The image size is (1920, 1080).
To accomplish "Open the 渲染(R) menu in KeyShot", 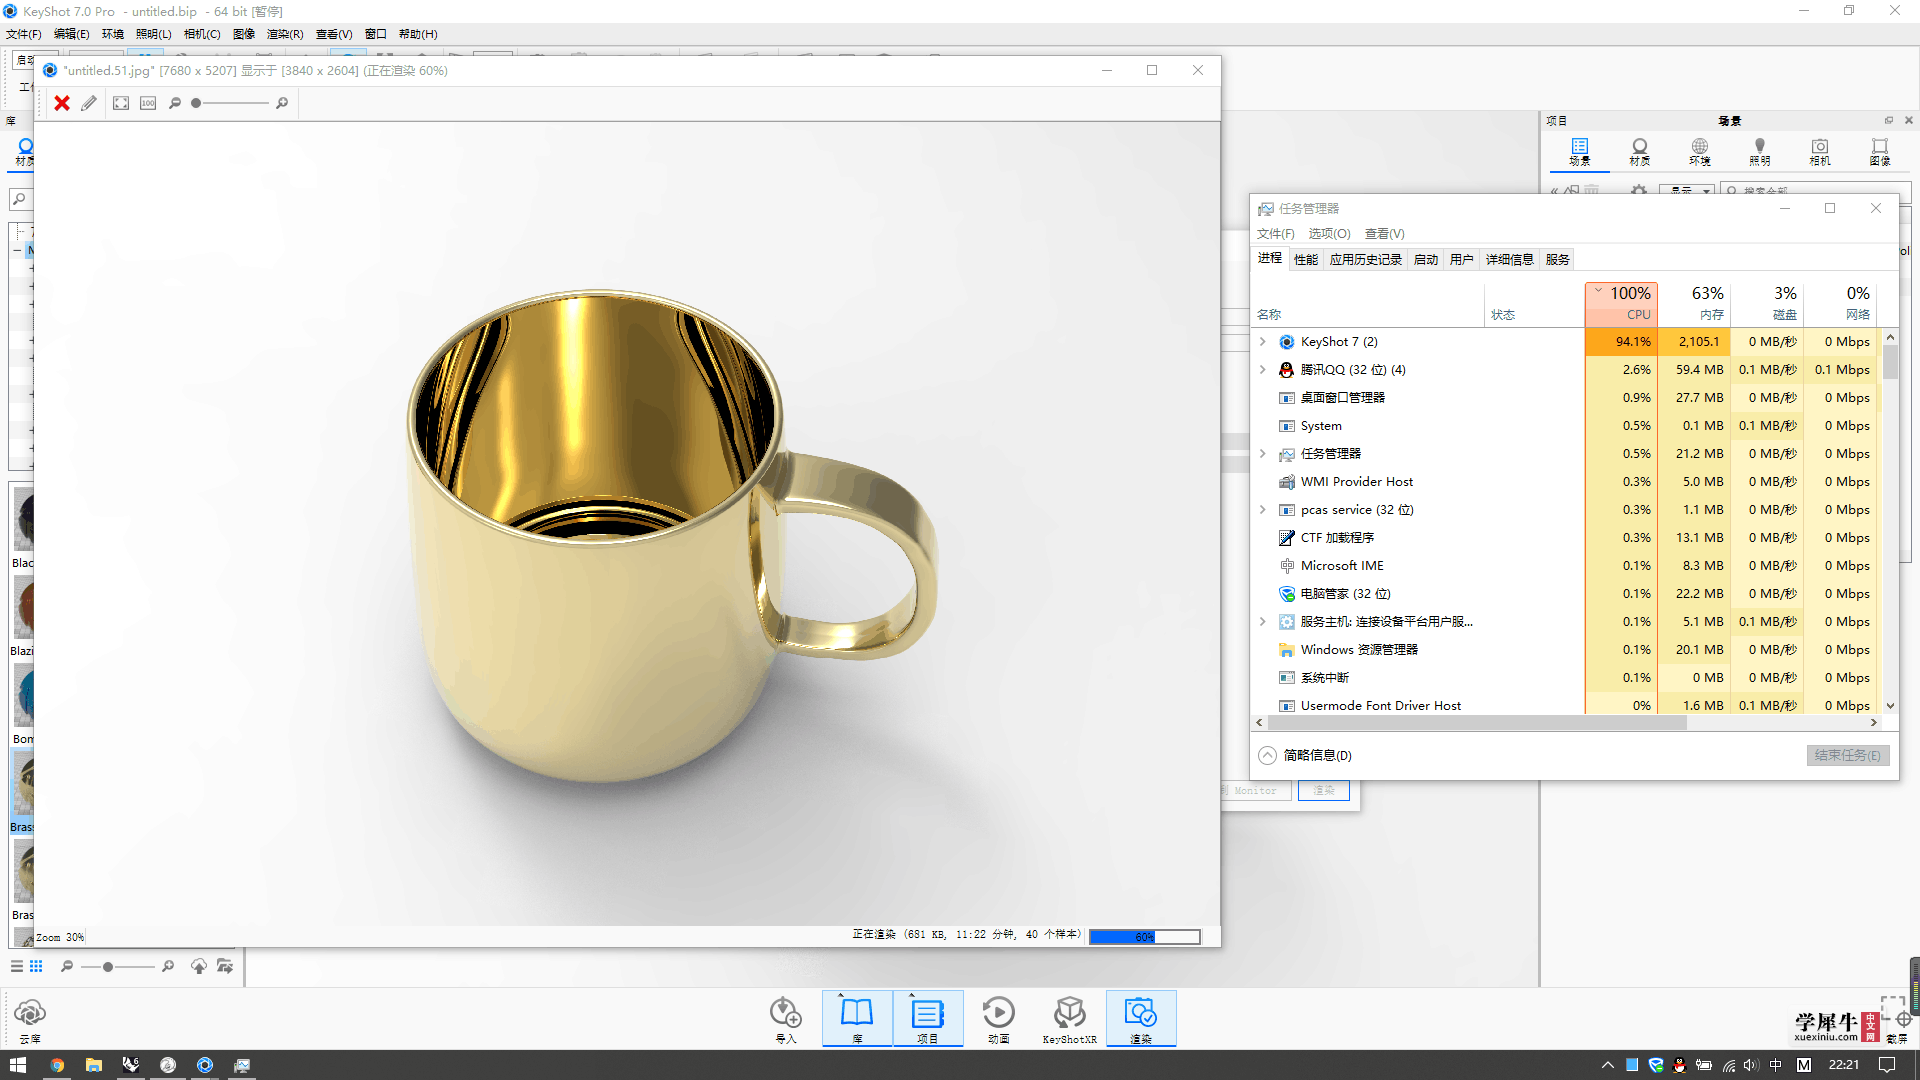I will point(285,34).
